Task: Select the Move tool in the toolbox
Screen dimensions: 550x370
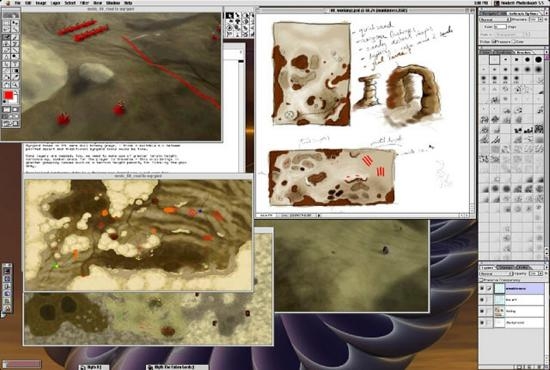Action: pos(15,23)
